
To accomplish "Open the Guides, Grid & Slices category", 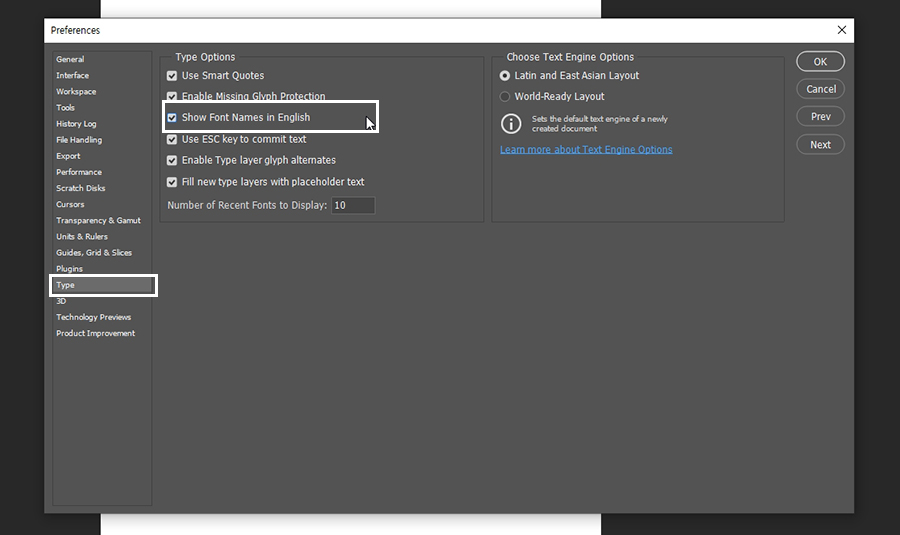I will coord(94,252).
